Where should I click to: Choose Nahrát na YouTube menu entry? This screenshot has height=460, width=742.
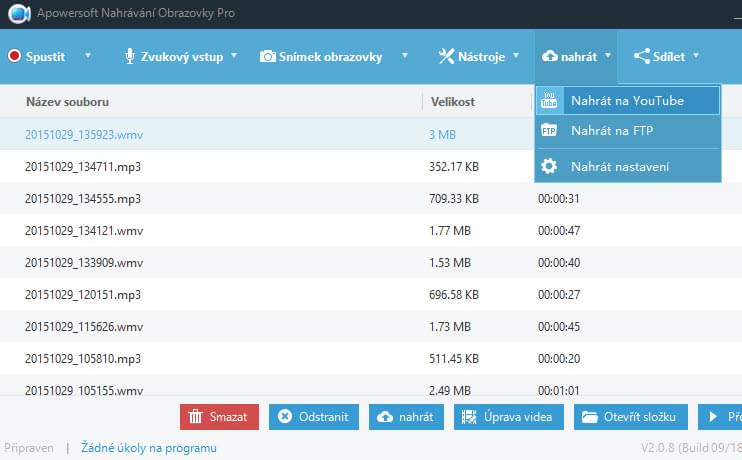(x=627, y=100)
